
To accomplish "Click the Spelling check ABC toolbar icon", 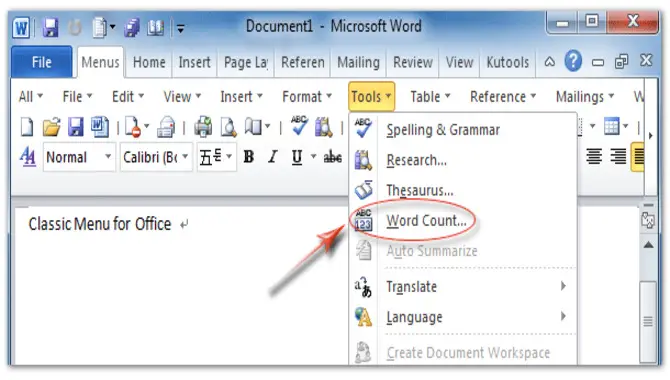I will [x=299, y=126].
